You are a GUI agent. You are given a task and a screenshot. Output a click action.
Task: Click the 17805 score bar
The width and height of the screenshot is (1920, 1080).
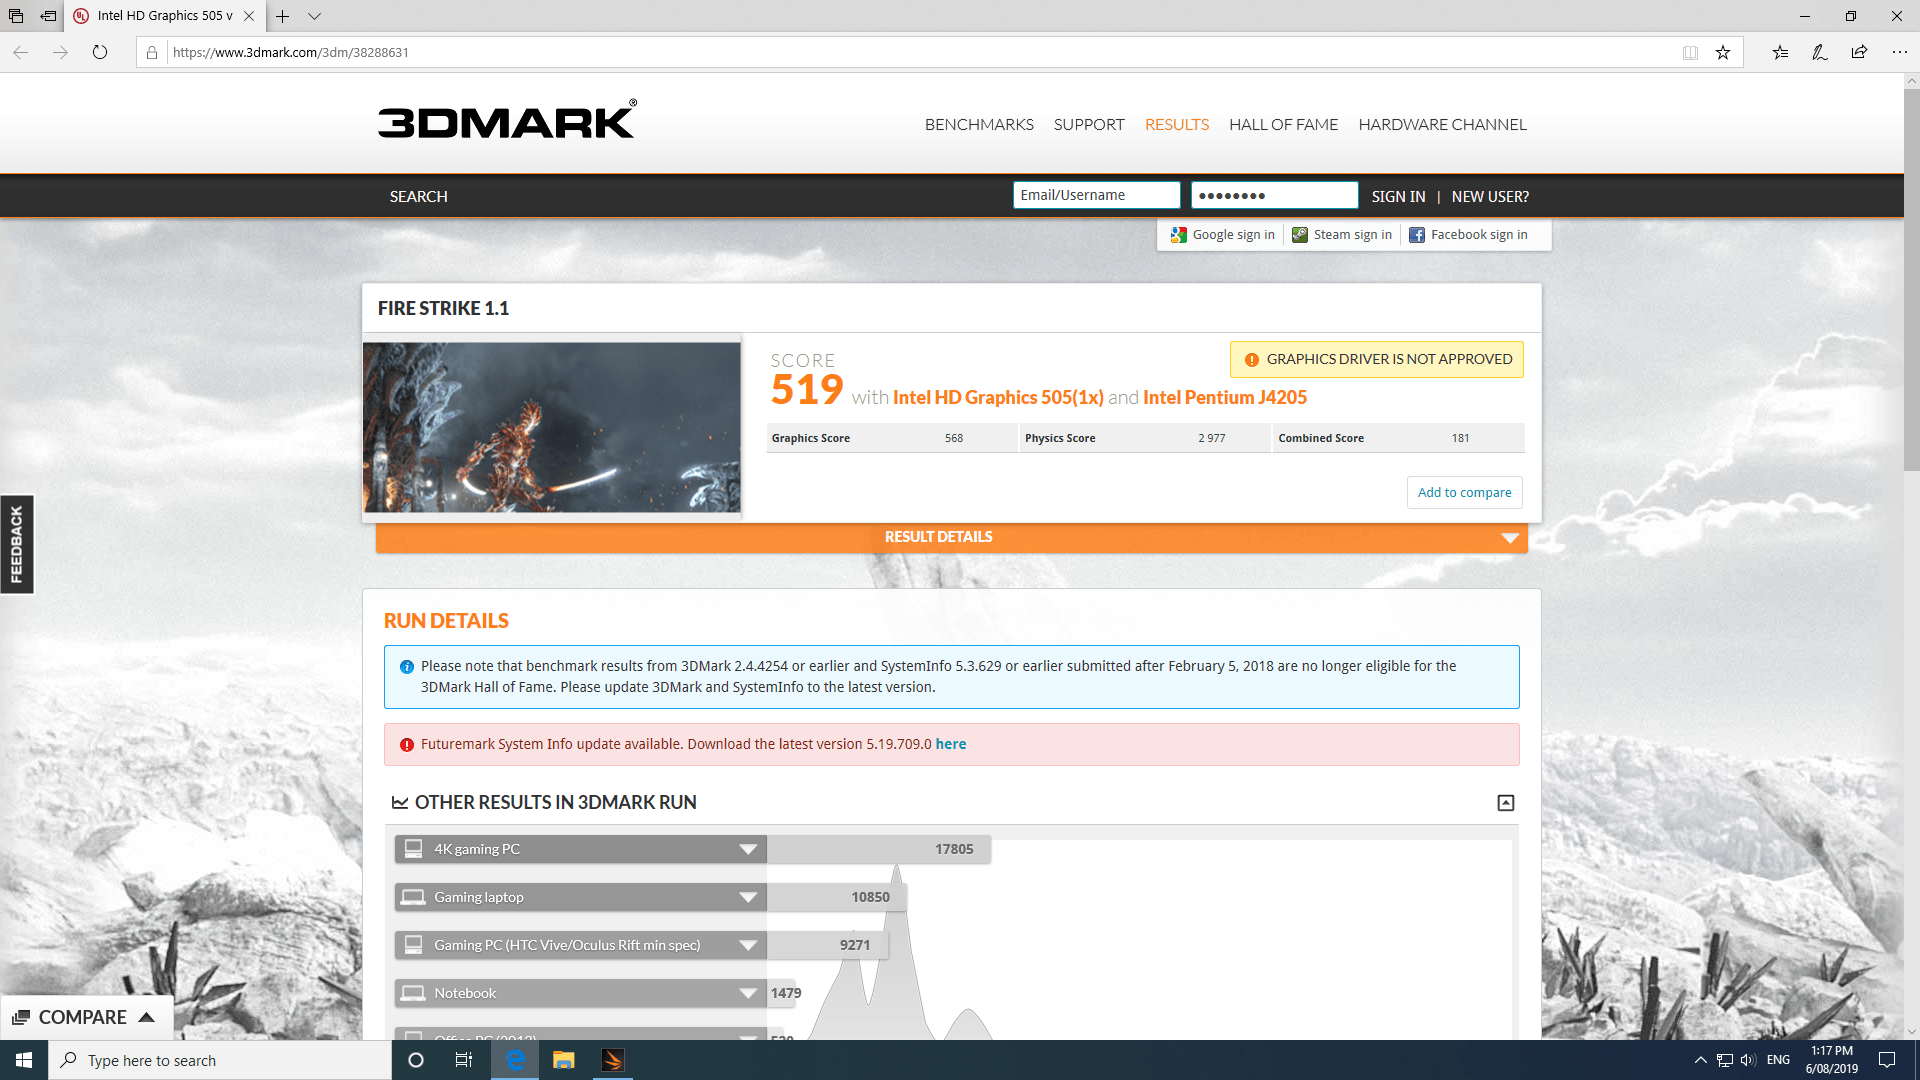(x=878, y=849)
